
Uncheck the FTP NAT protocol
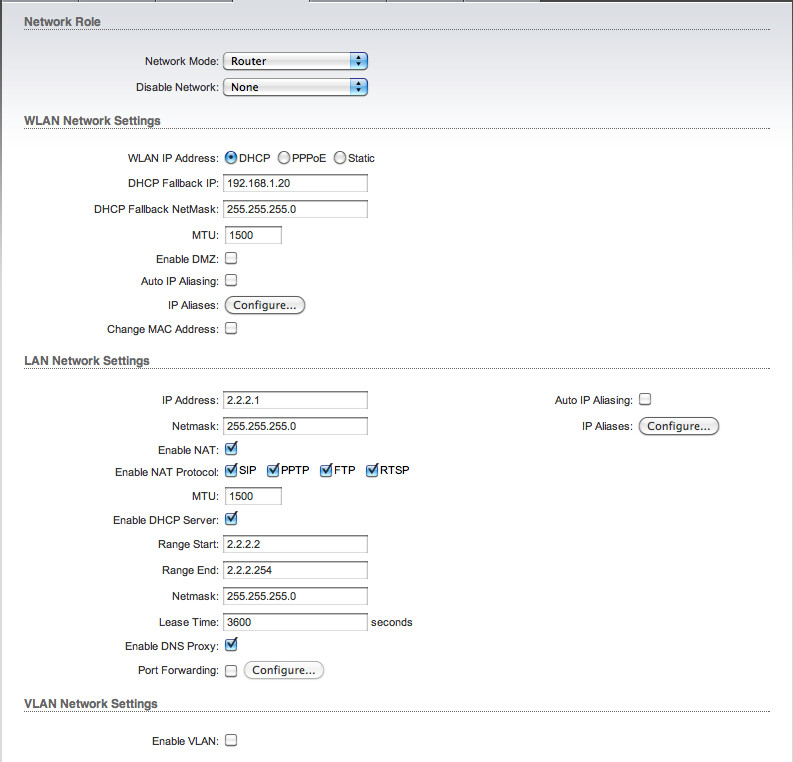(x=326, y=470)
